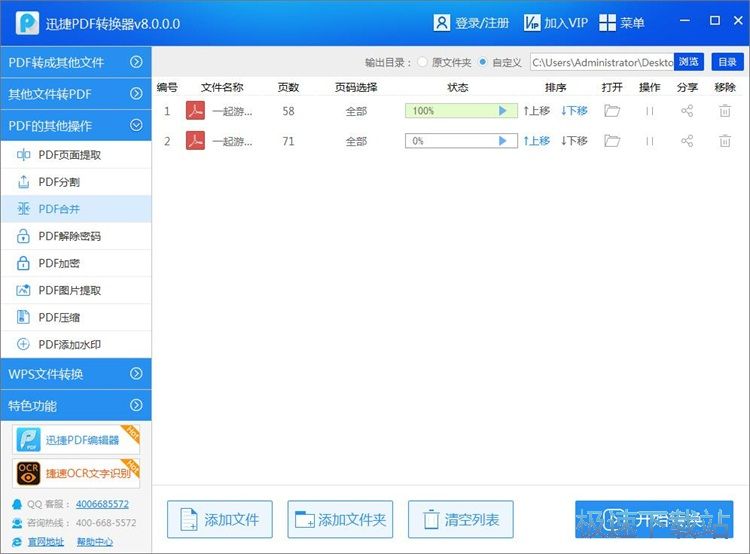This screenshot has height=554, width=750.
Task: Share icon for the 71-page file
Action: pyautogui.click(x=687, y=141)
